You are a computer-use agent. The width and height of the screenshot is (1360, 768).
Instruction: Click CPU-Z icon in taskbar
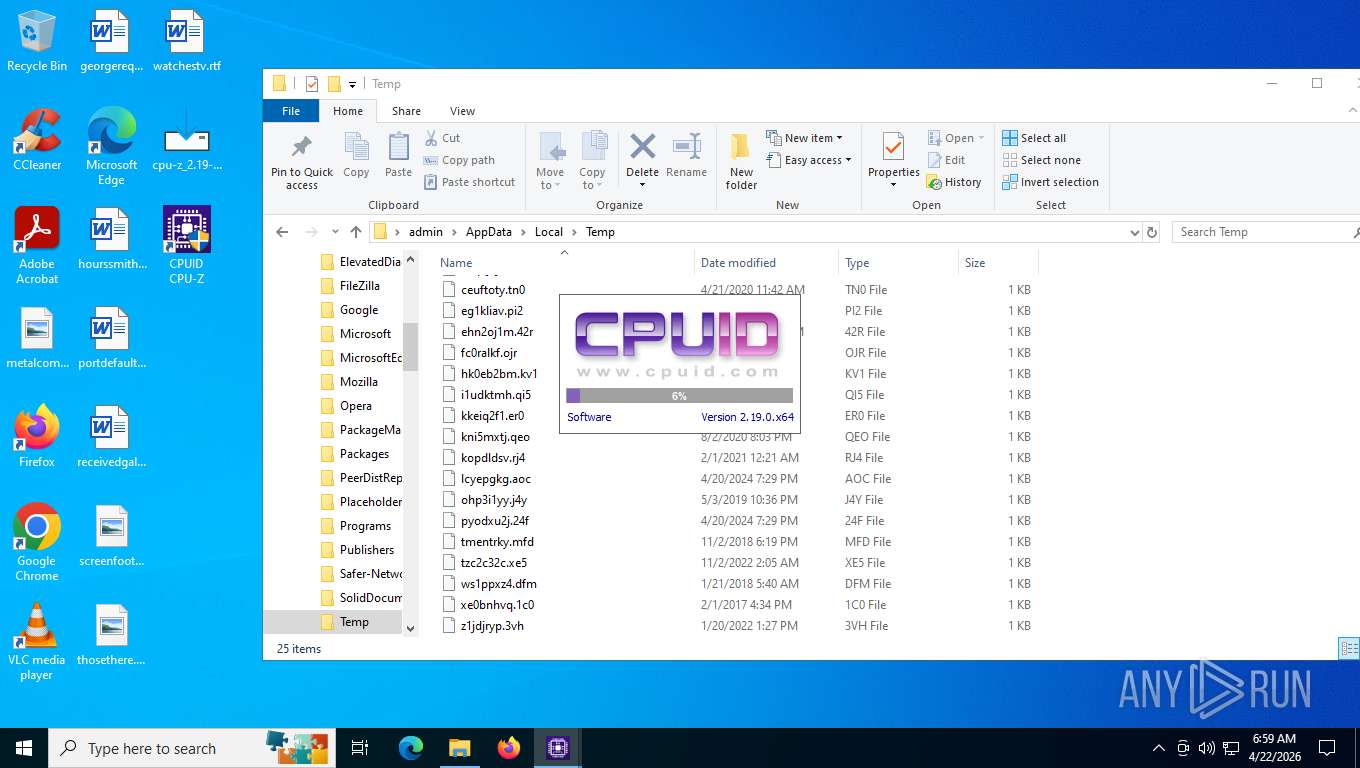[558, 748]
